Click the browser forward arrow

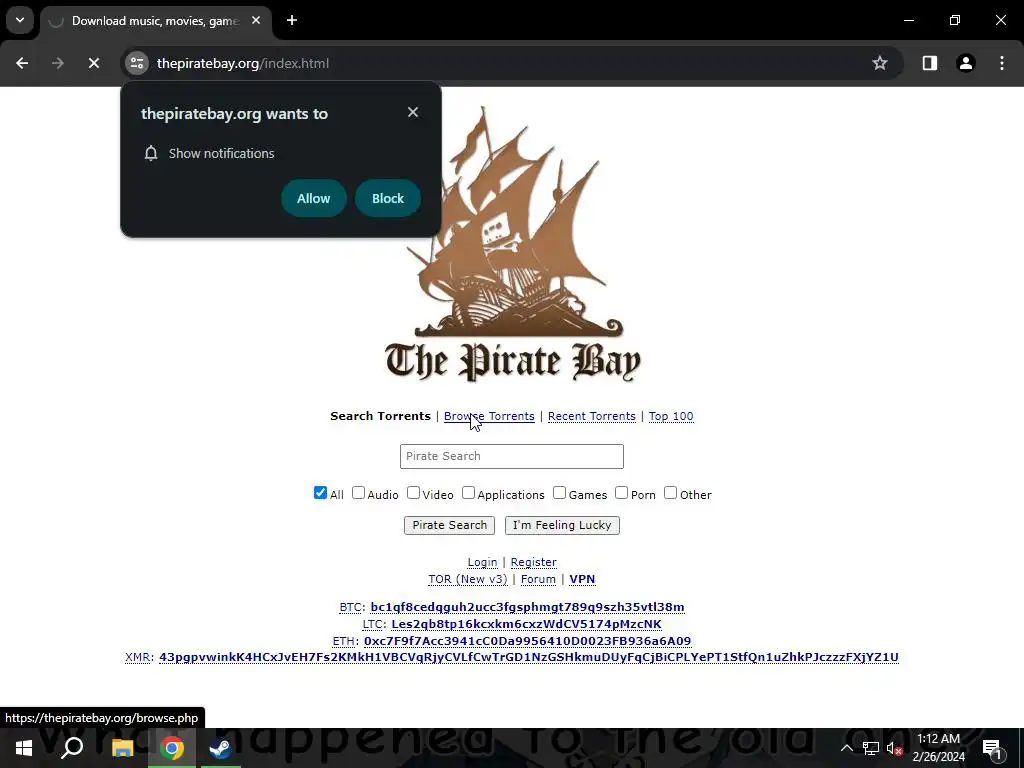coord(58,63)
